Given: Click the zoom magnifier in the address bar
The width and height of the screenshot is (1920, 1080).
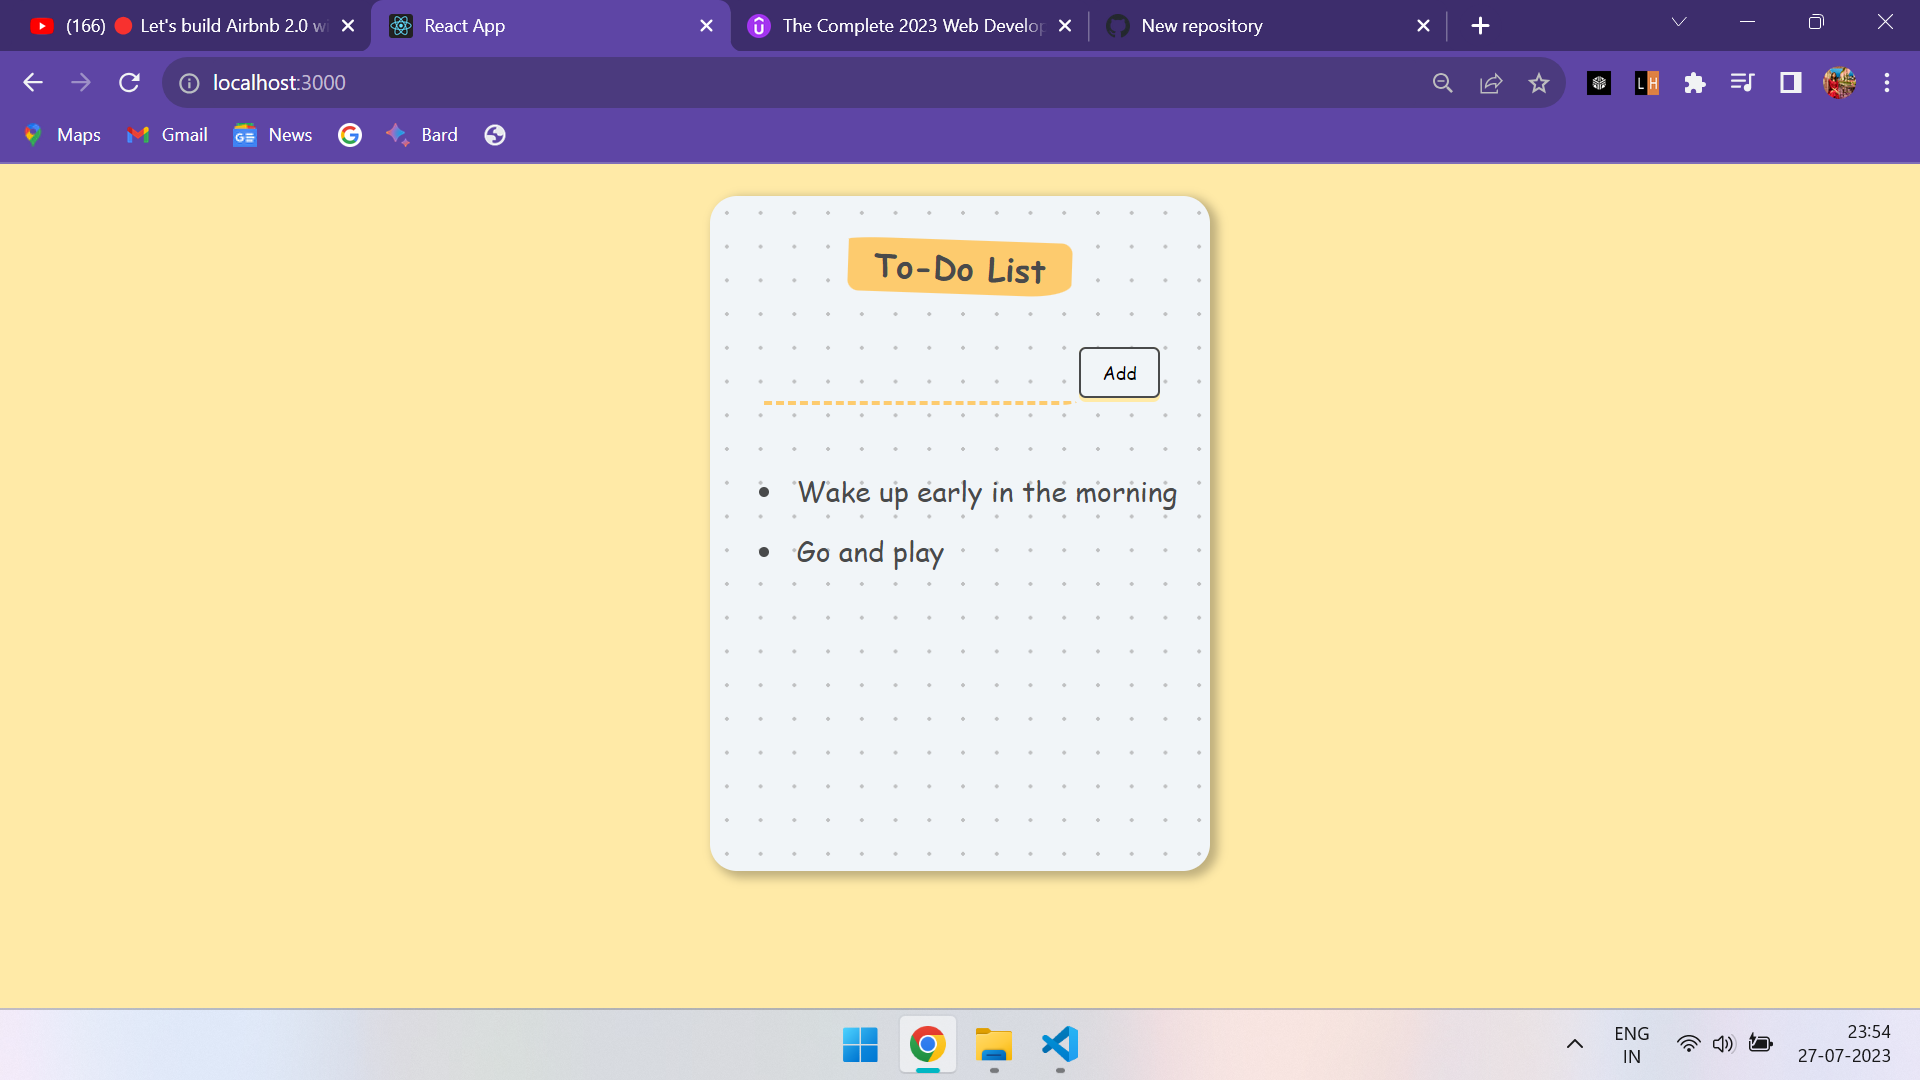Looking at the screenshot, I should [1442, 83].
